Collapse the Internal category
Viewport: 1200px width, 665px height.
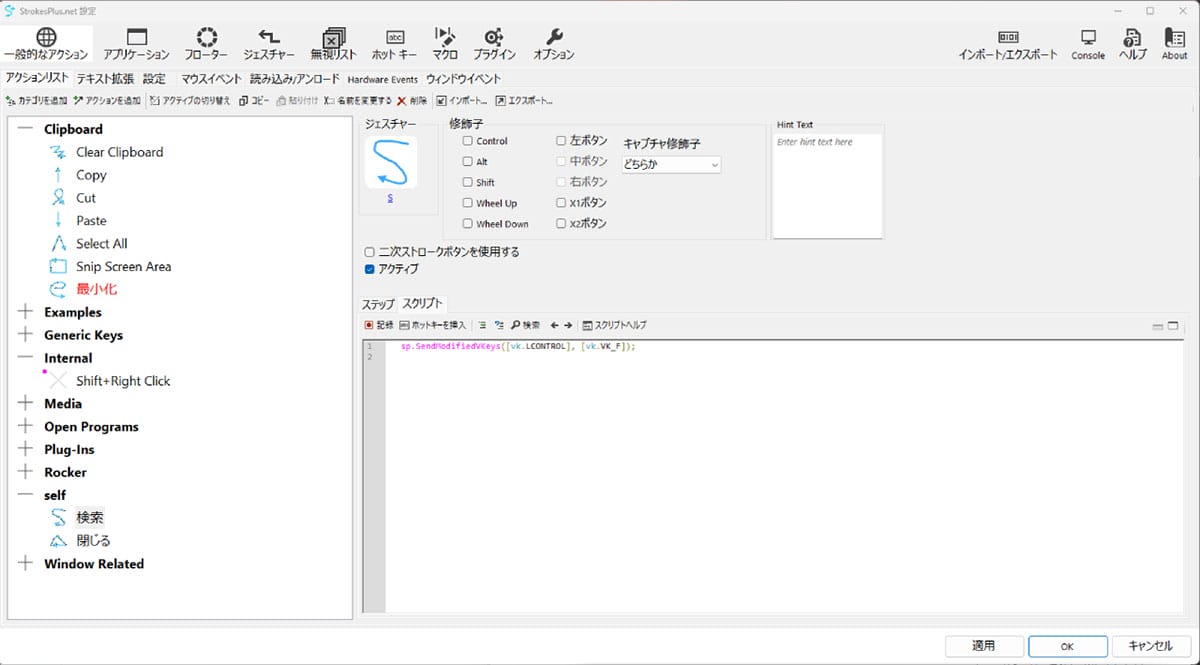pos(25,358)
